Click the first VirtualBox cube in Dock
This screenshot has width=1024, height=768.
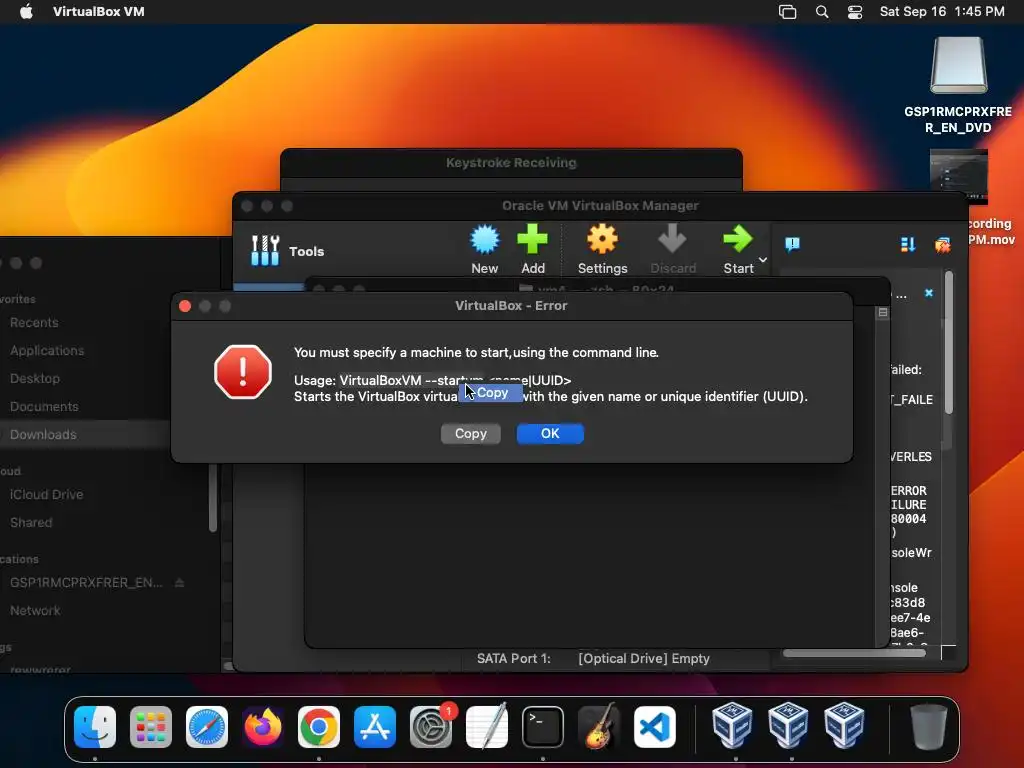pos(732,725)
